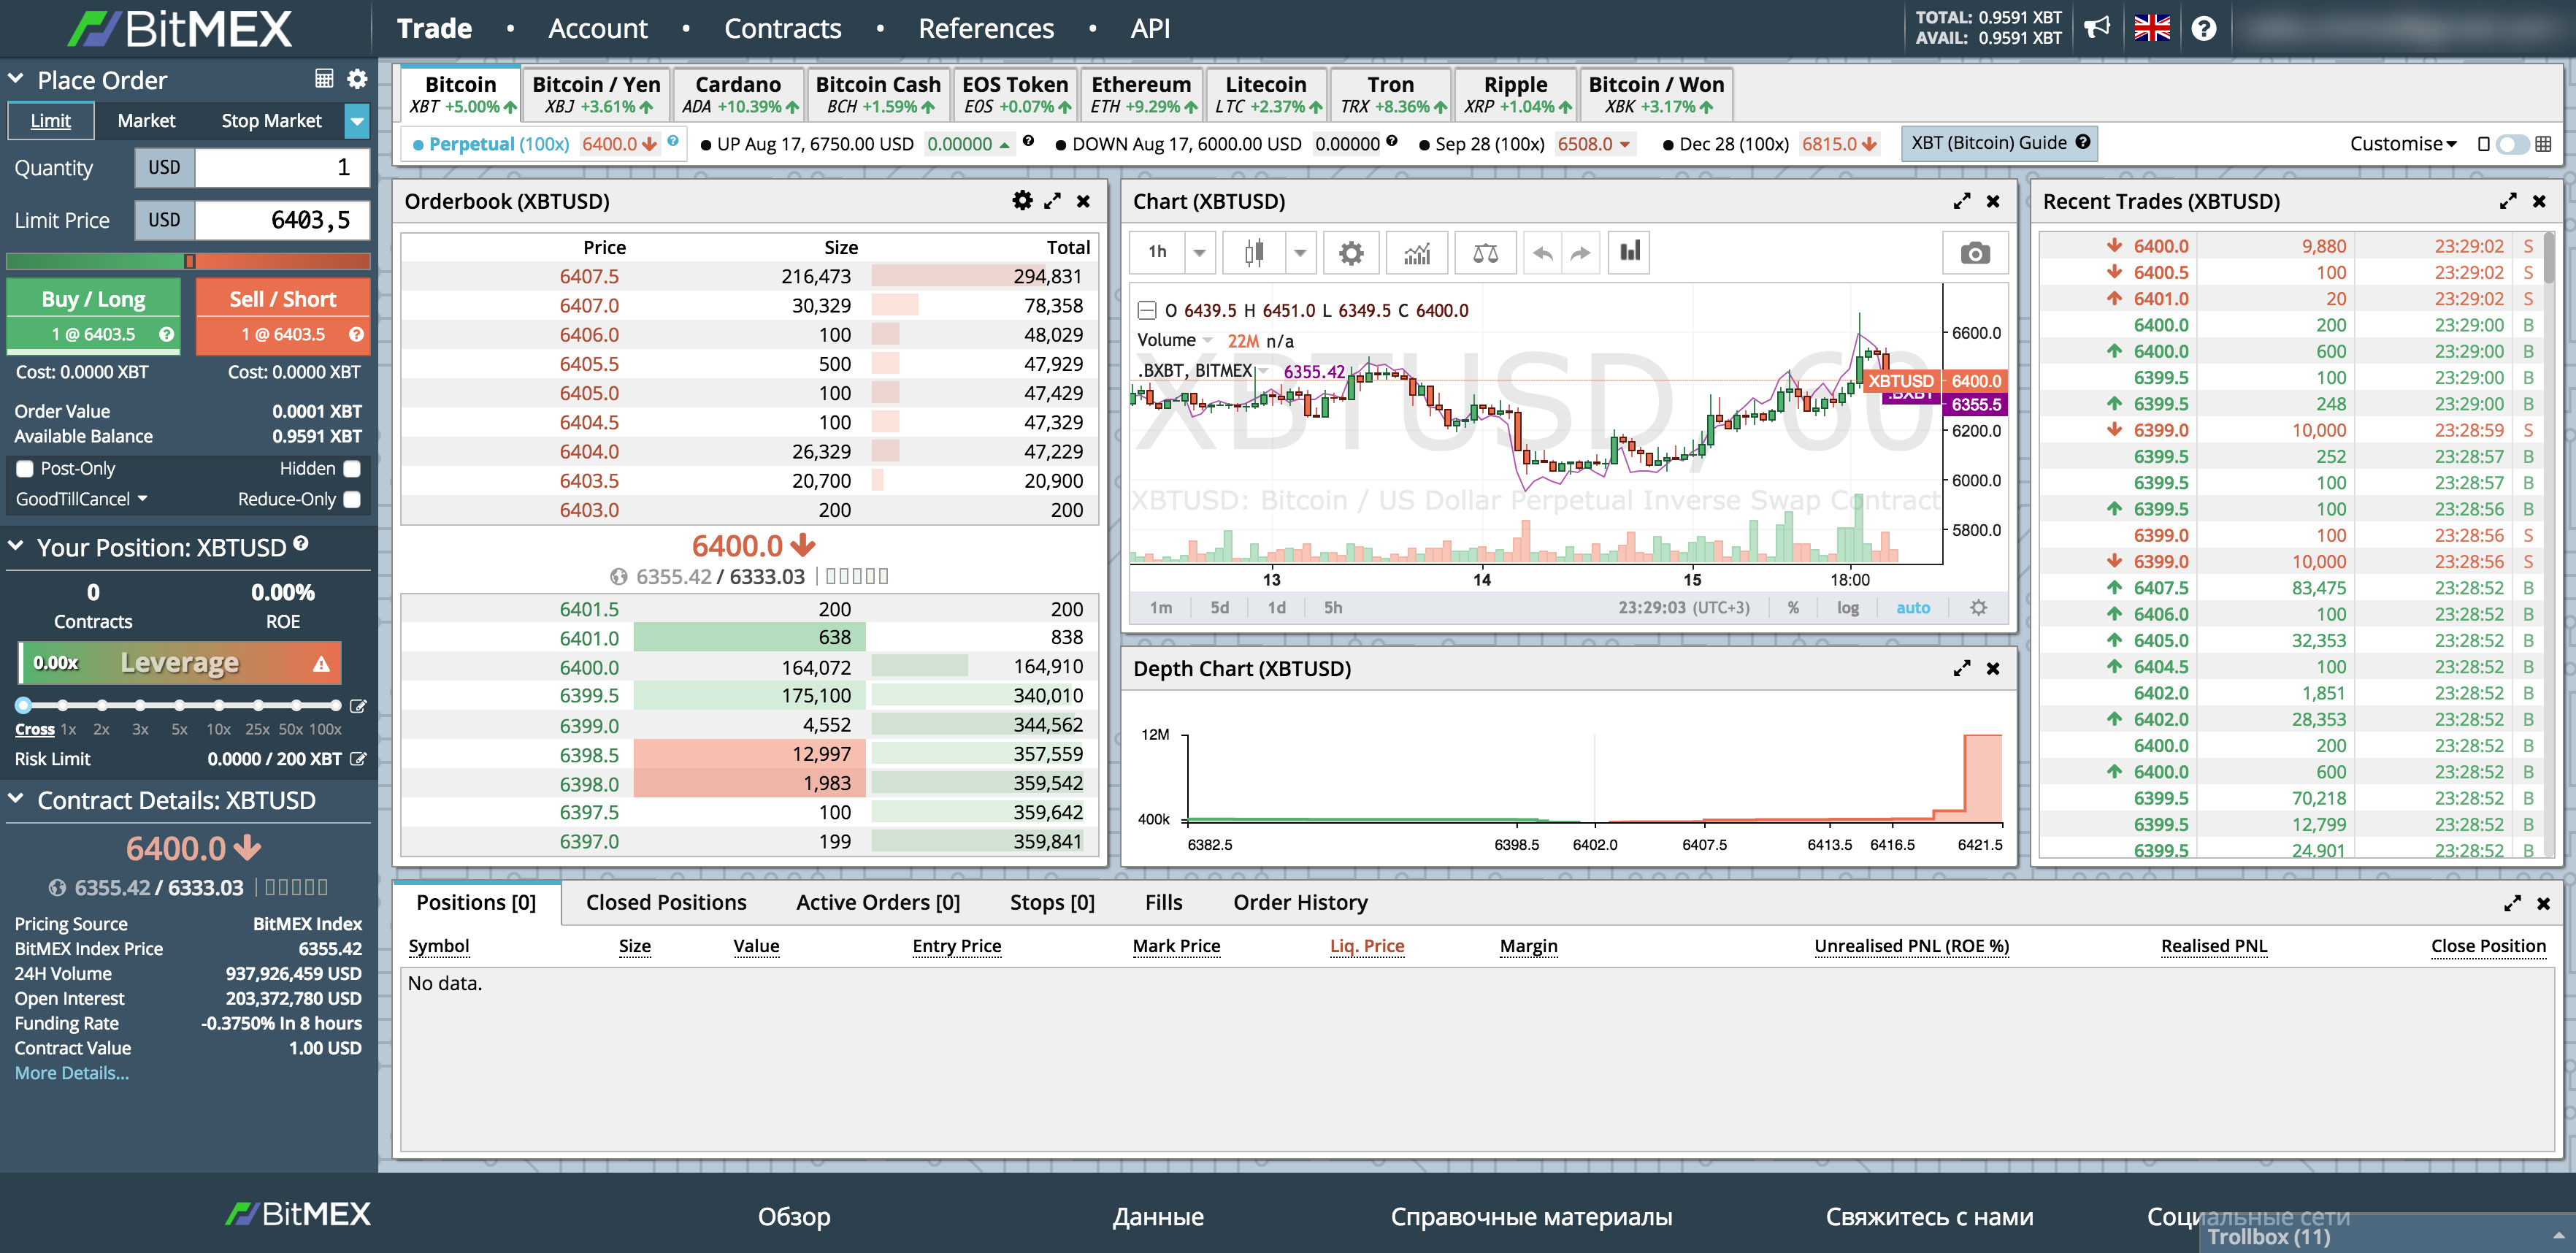Viewport: 2576px width, 1253px height.
Task: Click the Limit Price input field
Action: pyautogui.click(x=282, y=220)
